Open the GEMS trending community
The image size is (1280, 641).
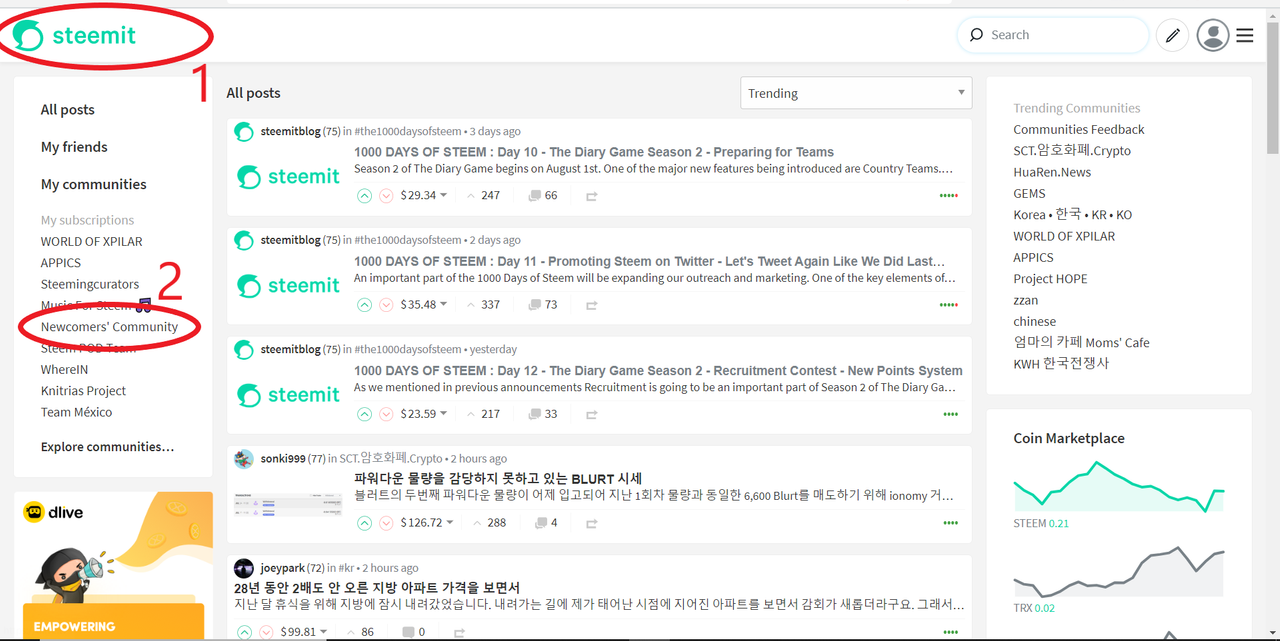pyautogui.click(x=1029, y=194)
